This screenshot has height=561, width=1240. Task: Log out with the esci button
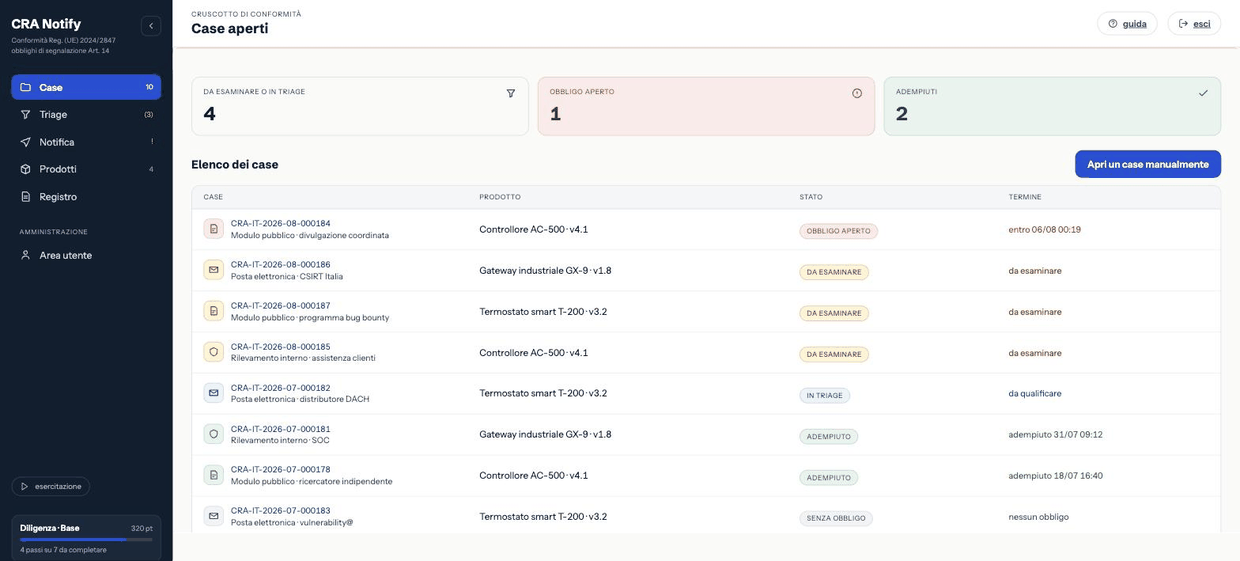click(1194, 24)
